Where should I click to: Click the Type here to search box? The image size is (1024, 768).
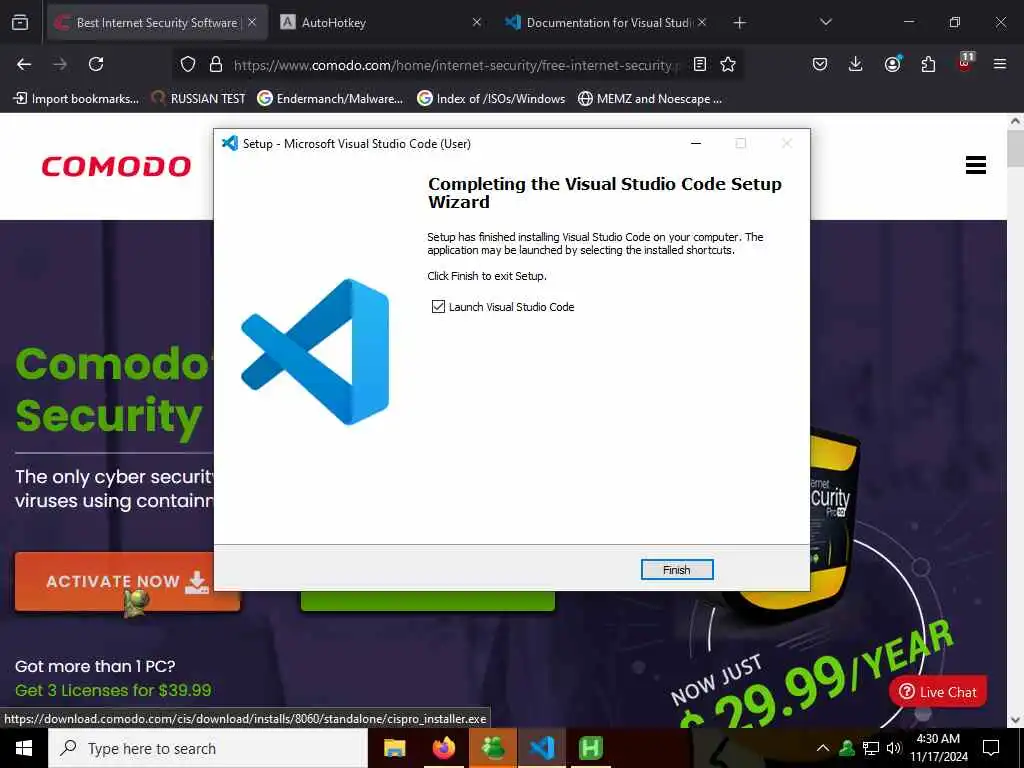pos(208,748)
